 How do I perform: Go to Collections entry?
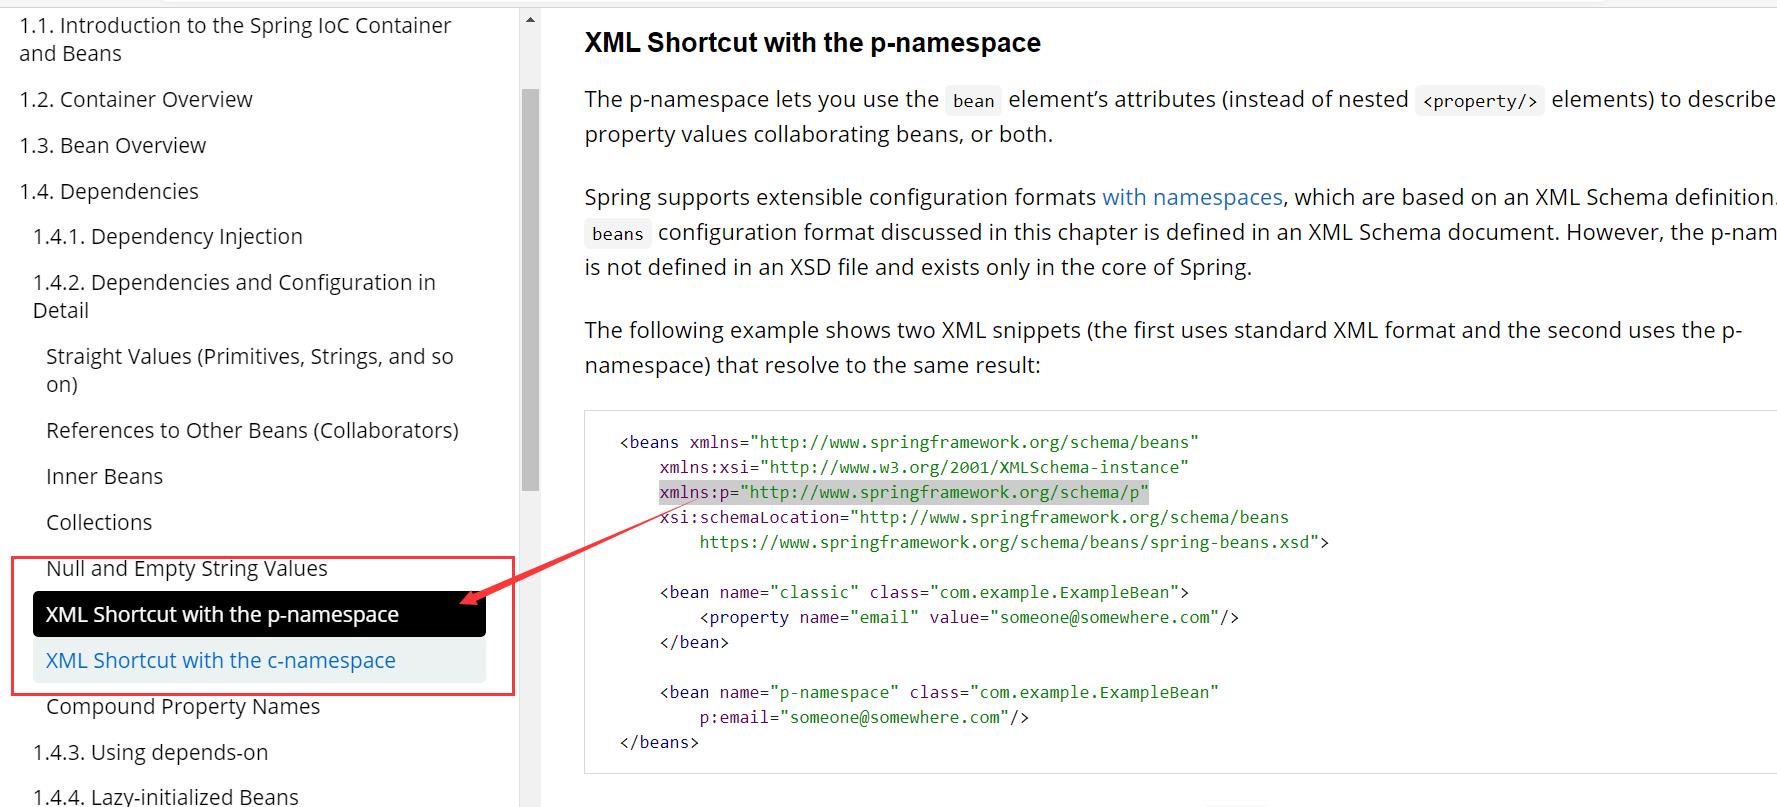[99, 522]
